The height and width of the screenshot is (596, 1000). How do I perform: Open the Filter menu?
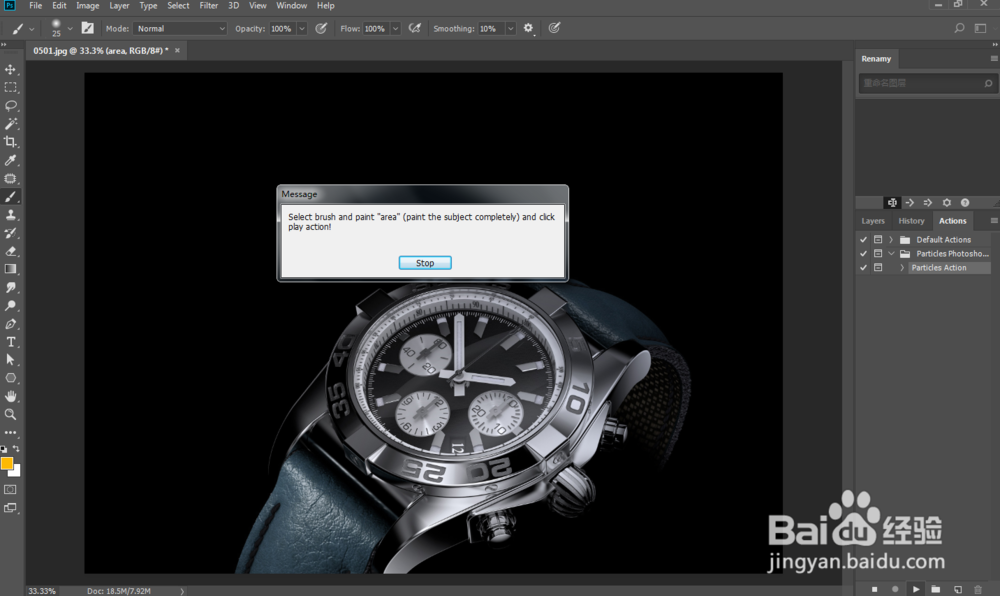pyautogui.click(x=209, y=6)
